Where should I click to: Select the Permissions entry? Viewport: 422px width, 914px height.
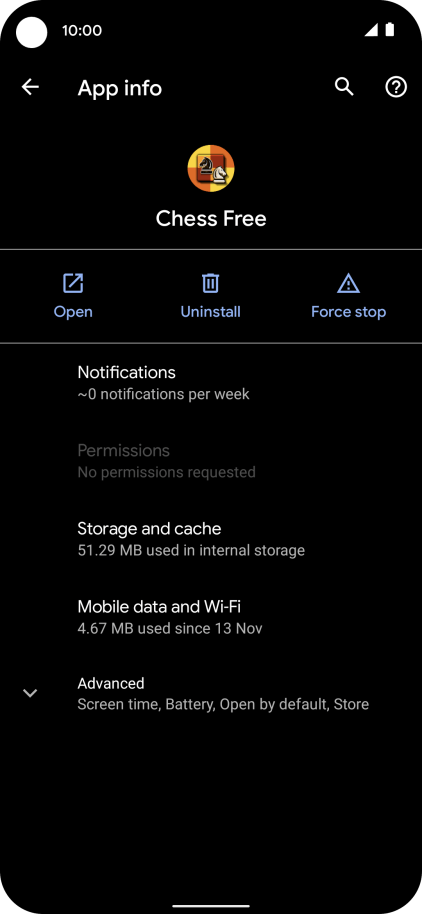(211, 460)
